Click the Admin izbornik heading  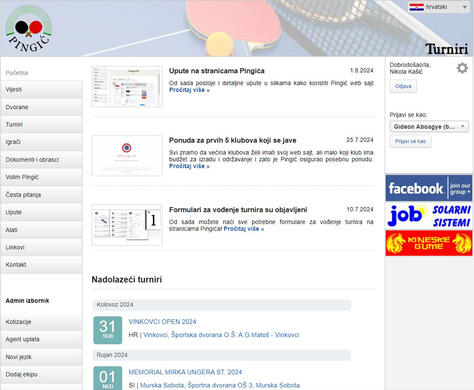tap(27, 301)
